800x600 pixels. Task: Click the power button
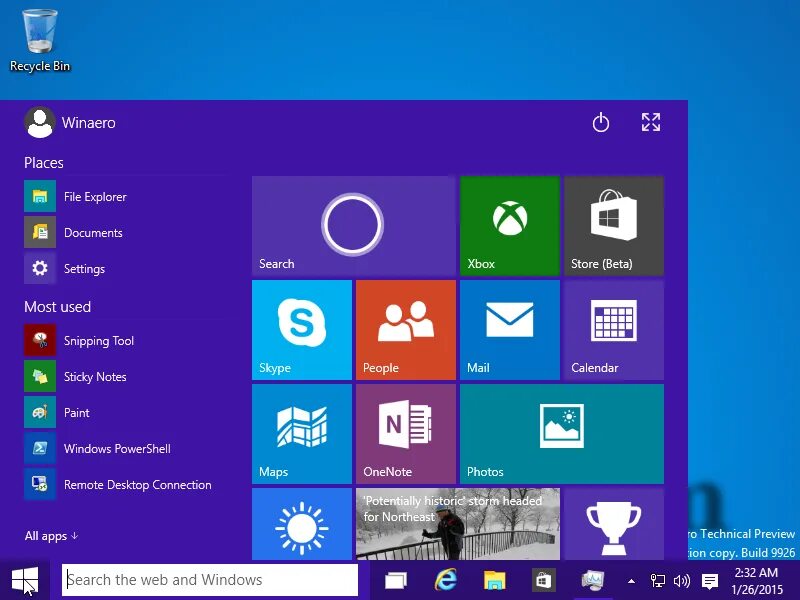click(x=600, y=122)
